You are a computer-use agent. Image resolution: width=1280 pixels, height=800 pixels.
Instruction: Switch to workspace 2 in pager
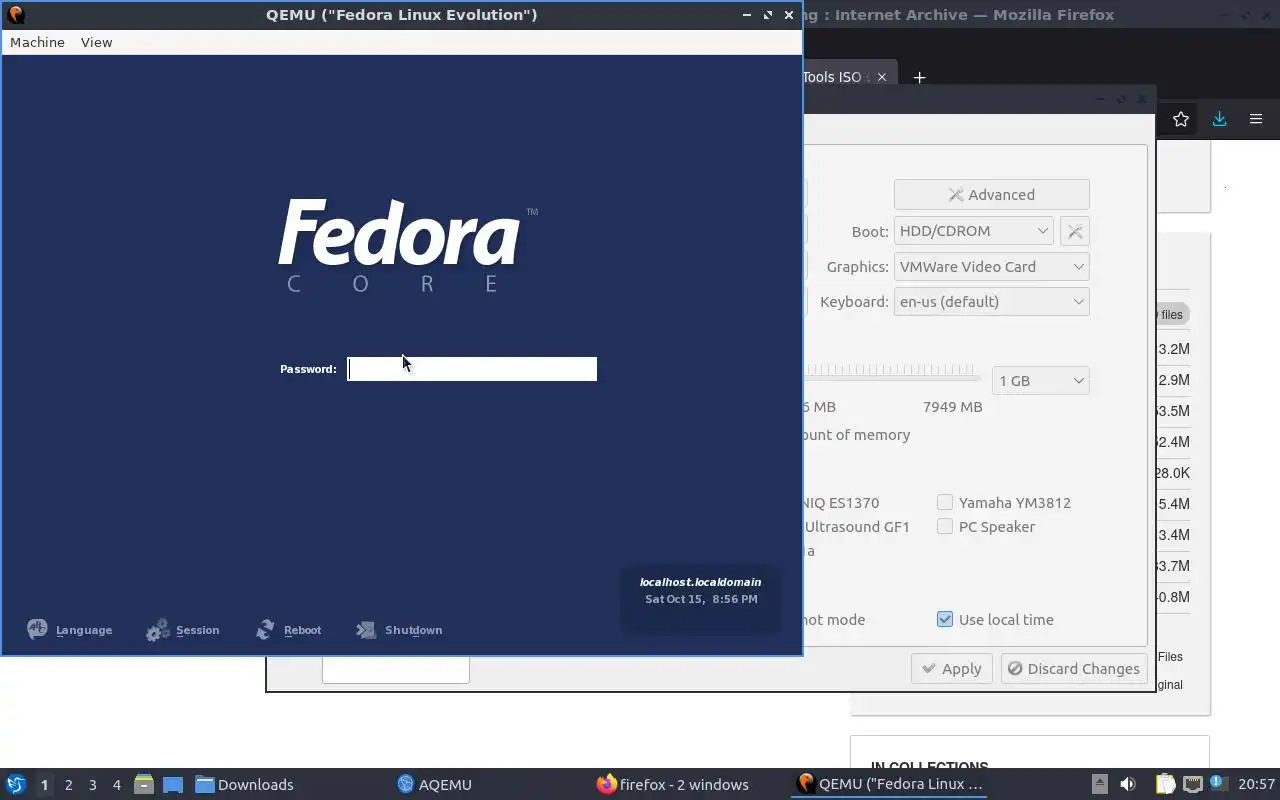pyautogui.click(x=68, y=785)
